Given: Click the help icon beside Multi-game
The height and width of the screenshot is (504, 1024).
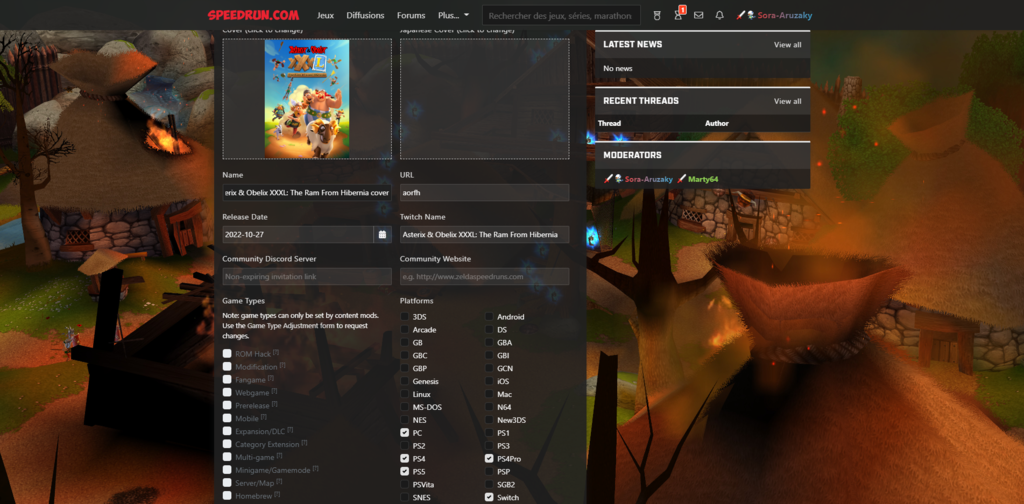Looking at the screenshot, I should (279, 456).
